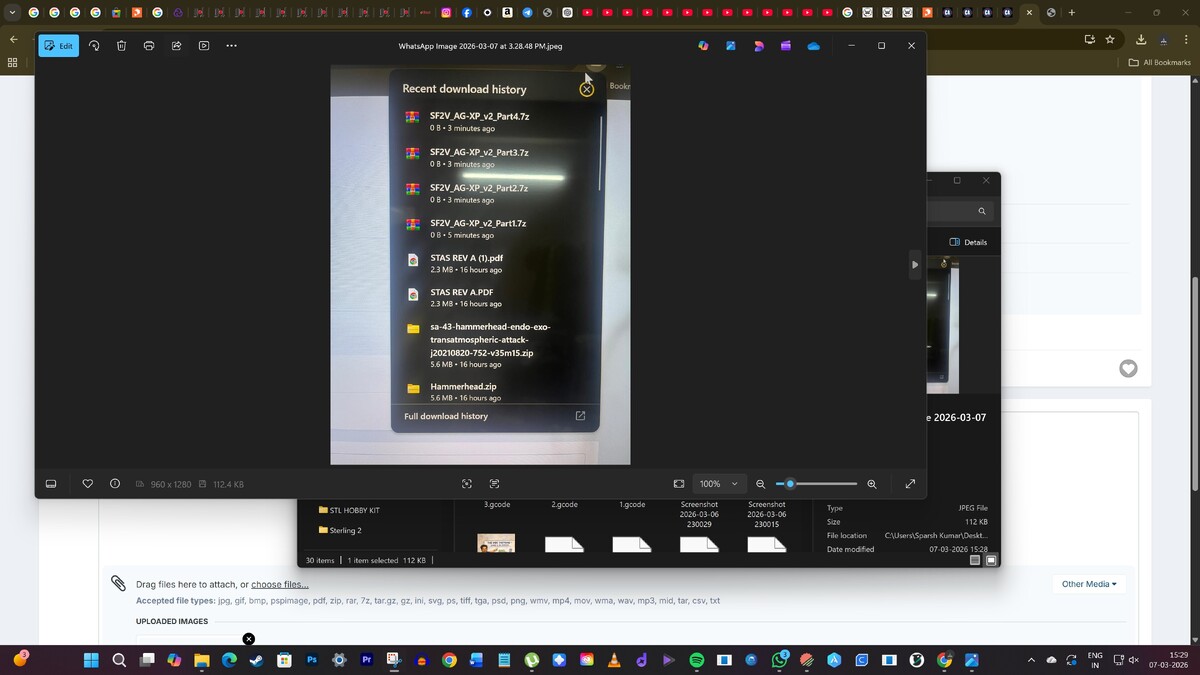Enter full screen using the expand arrows icon
1200x675 pixels.
click(x=910, y=484)
